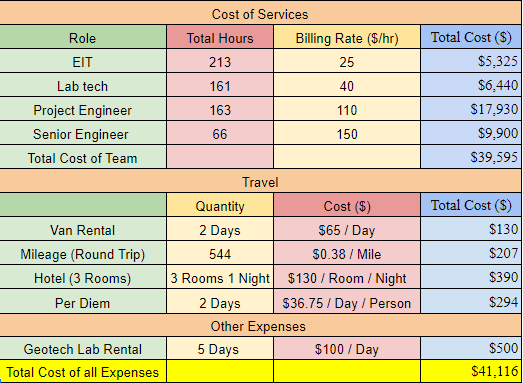
Task: Click the $100 / Day cost cell
Action: [347, 348]
